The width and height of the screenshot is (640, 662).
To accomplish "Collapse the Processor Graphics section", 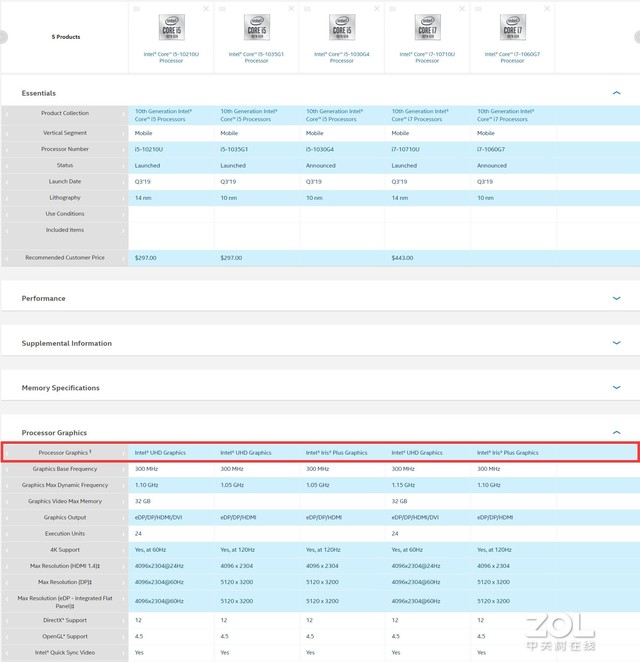I will 616,433.
